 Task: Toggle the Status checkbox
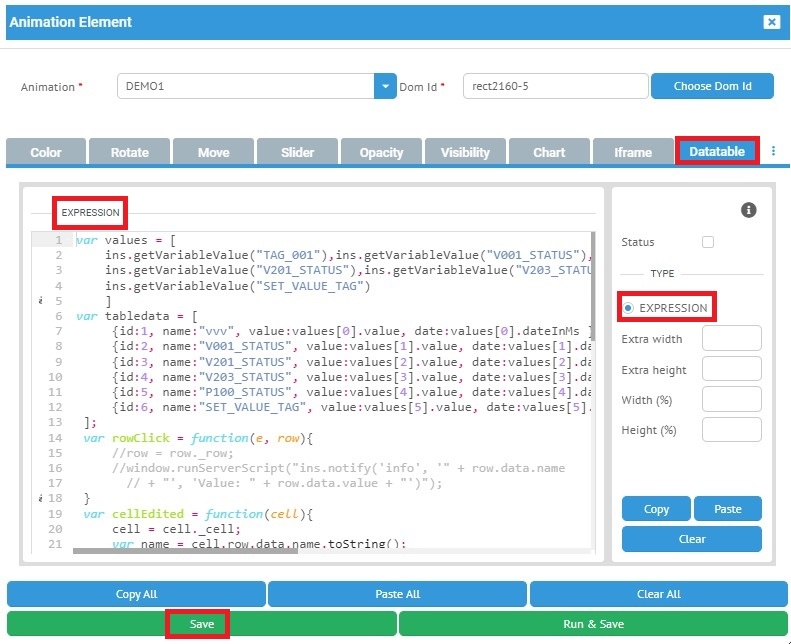(x=708, y=242)
